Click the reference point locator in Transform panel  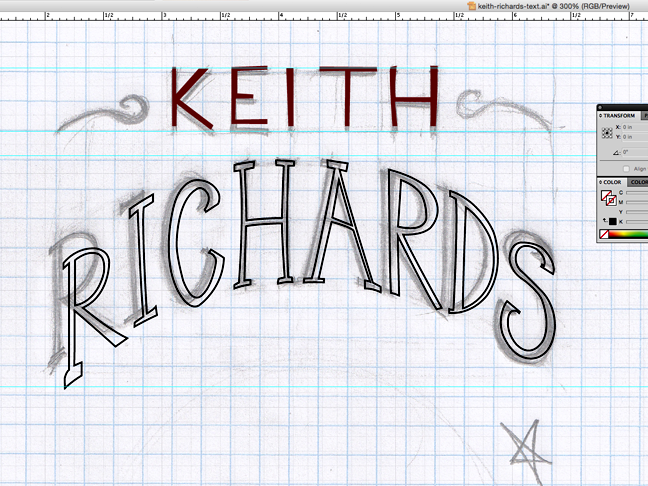coord(607,133)
